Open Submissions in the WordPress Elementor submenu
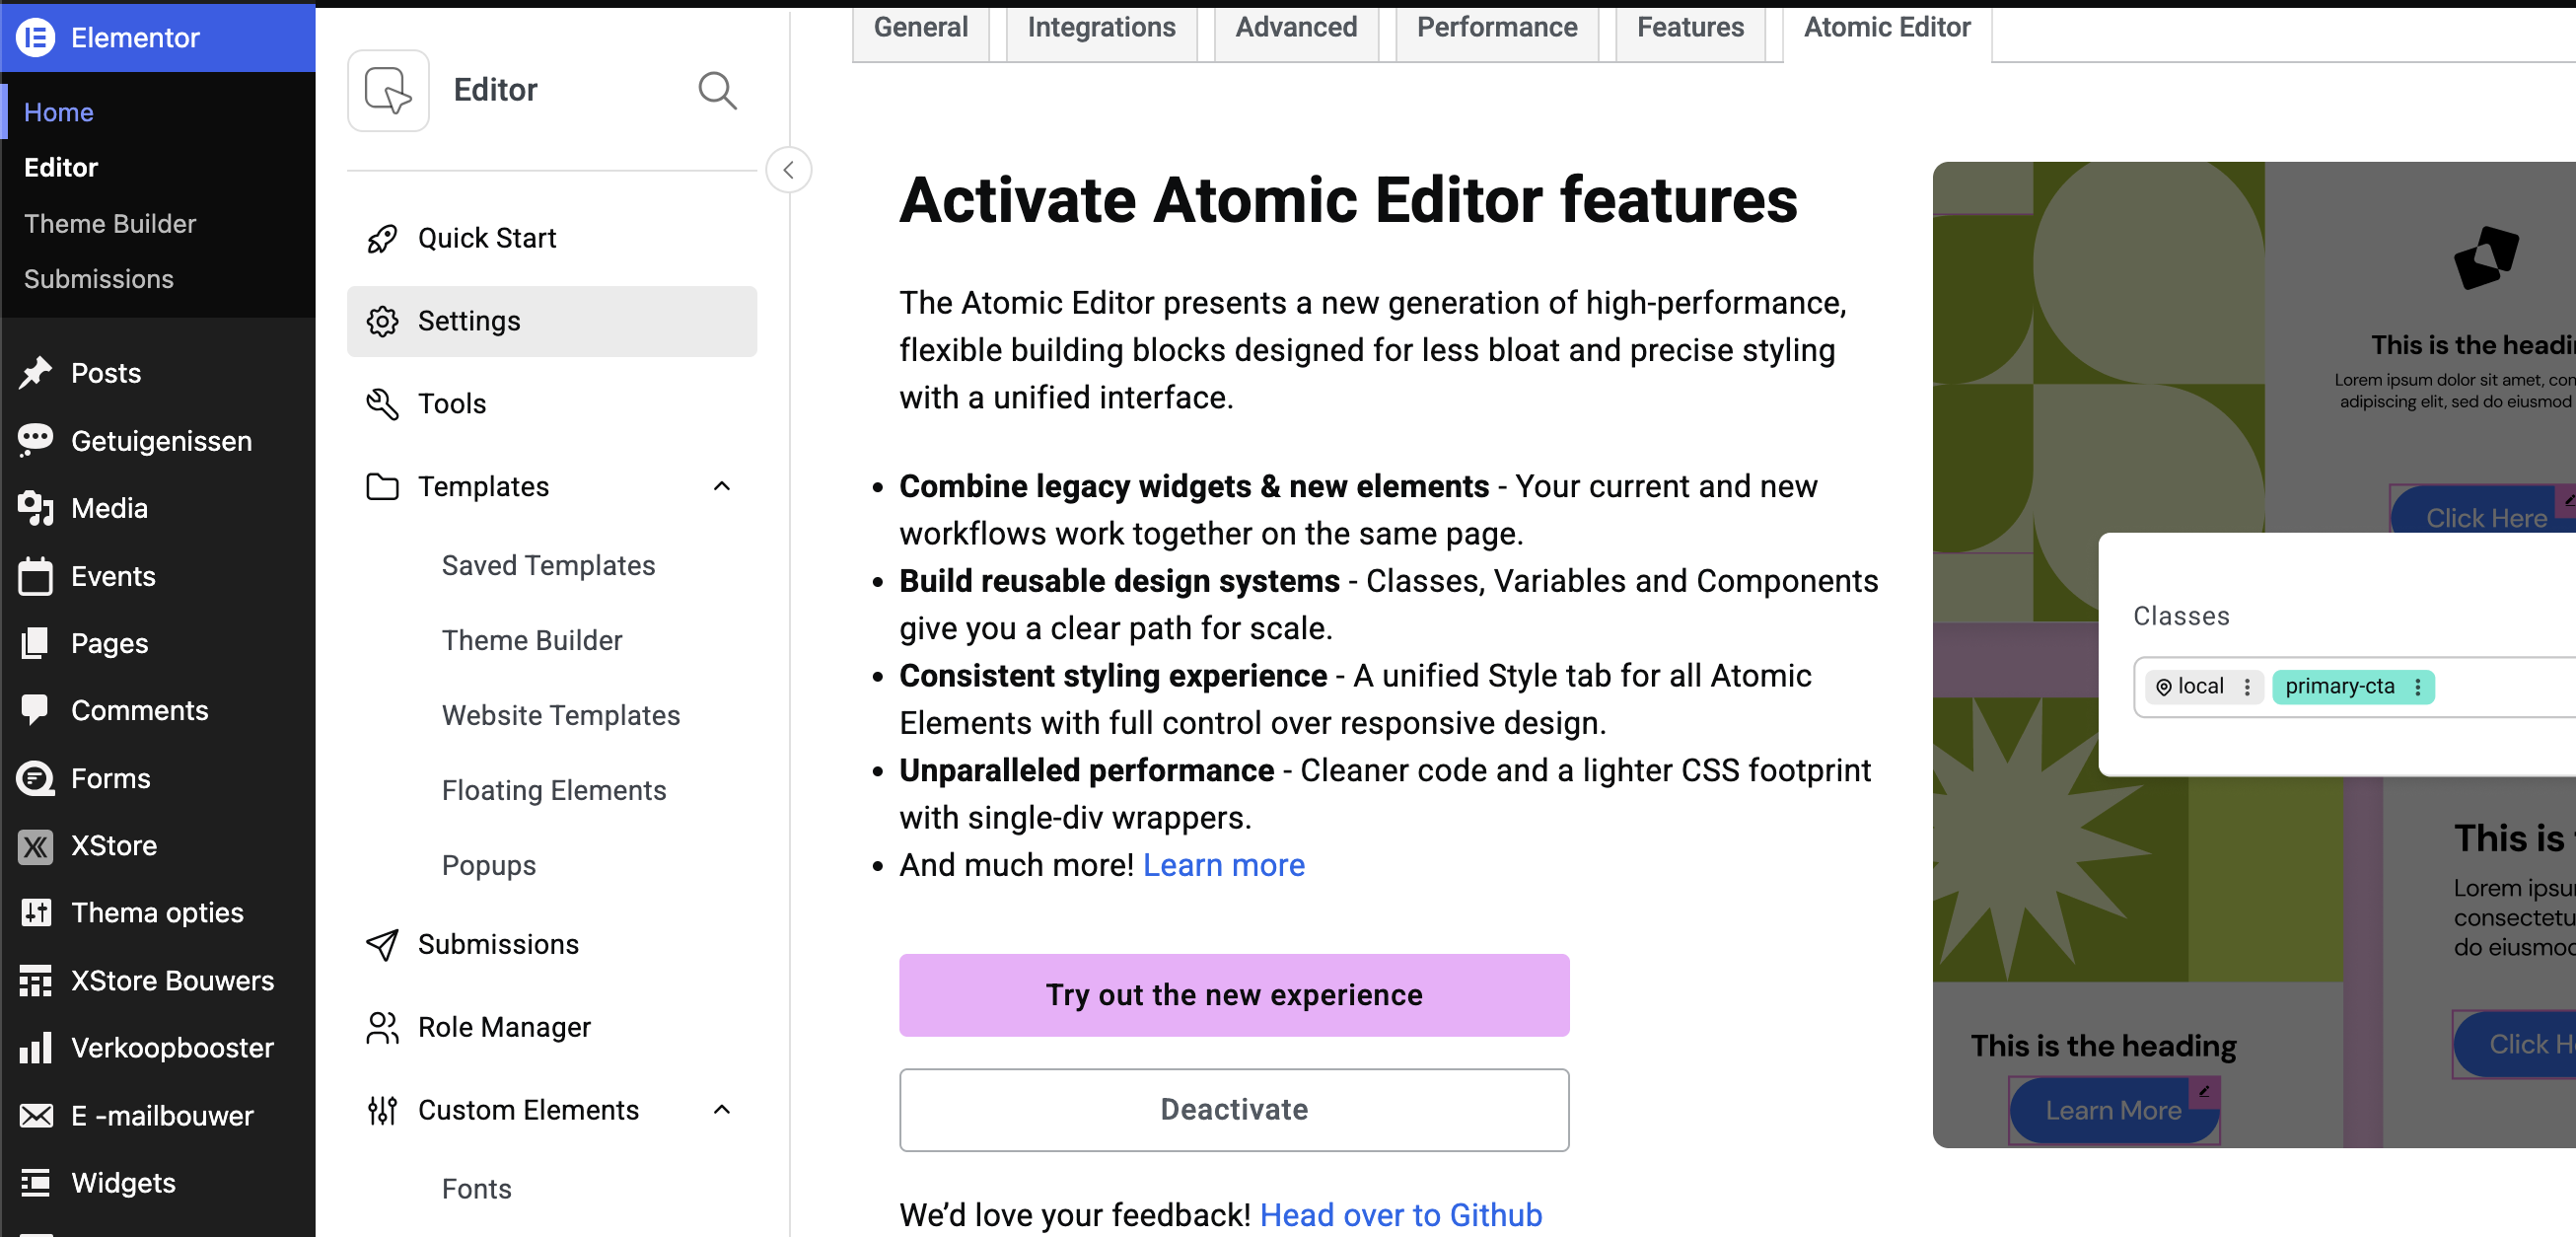This screenshot has height=1237, width=2576. coord(99,280)
